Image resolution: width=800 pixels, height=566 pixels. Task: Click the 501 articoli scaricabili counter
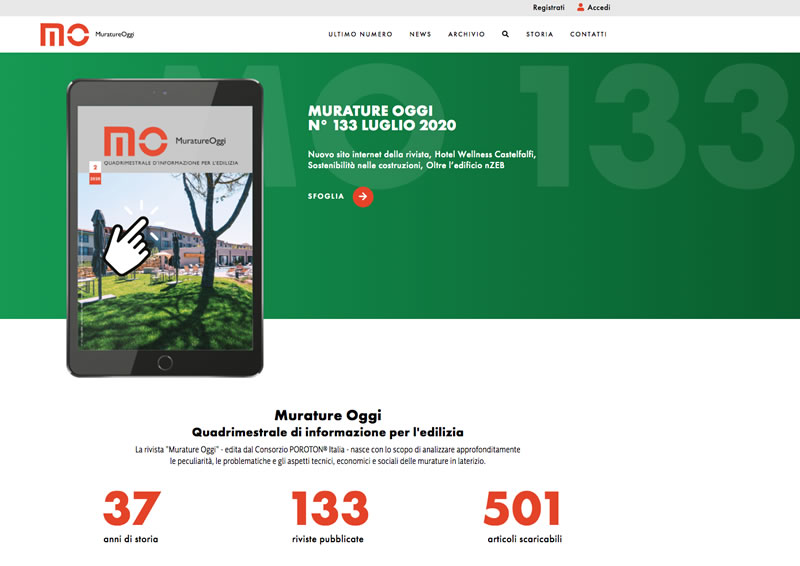523,516
